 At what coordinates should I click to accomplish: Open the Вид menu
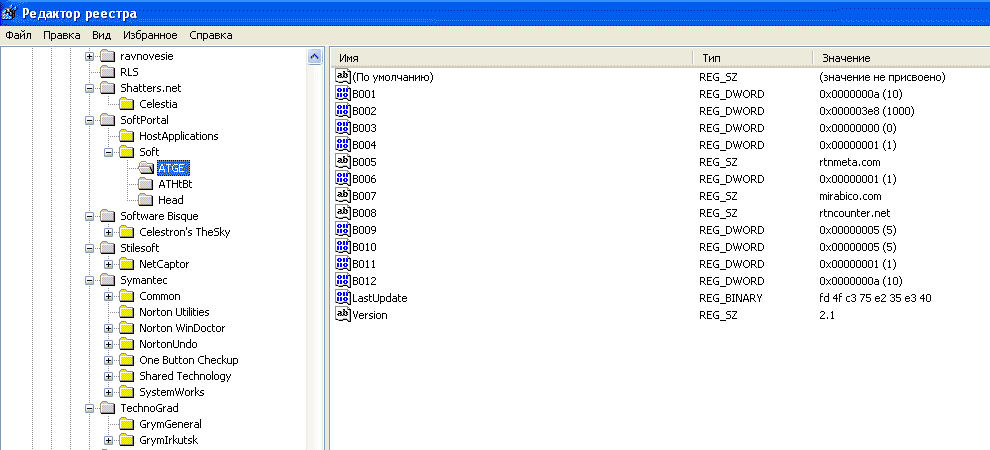tap(102, 35)
